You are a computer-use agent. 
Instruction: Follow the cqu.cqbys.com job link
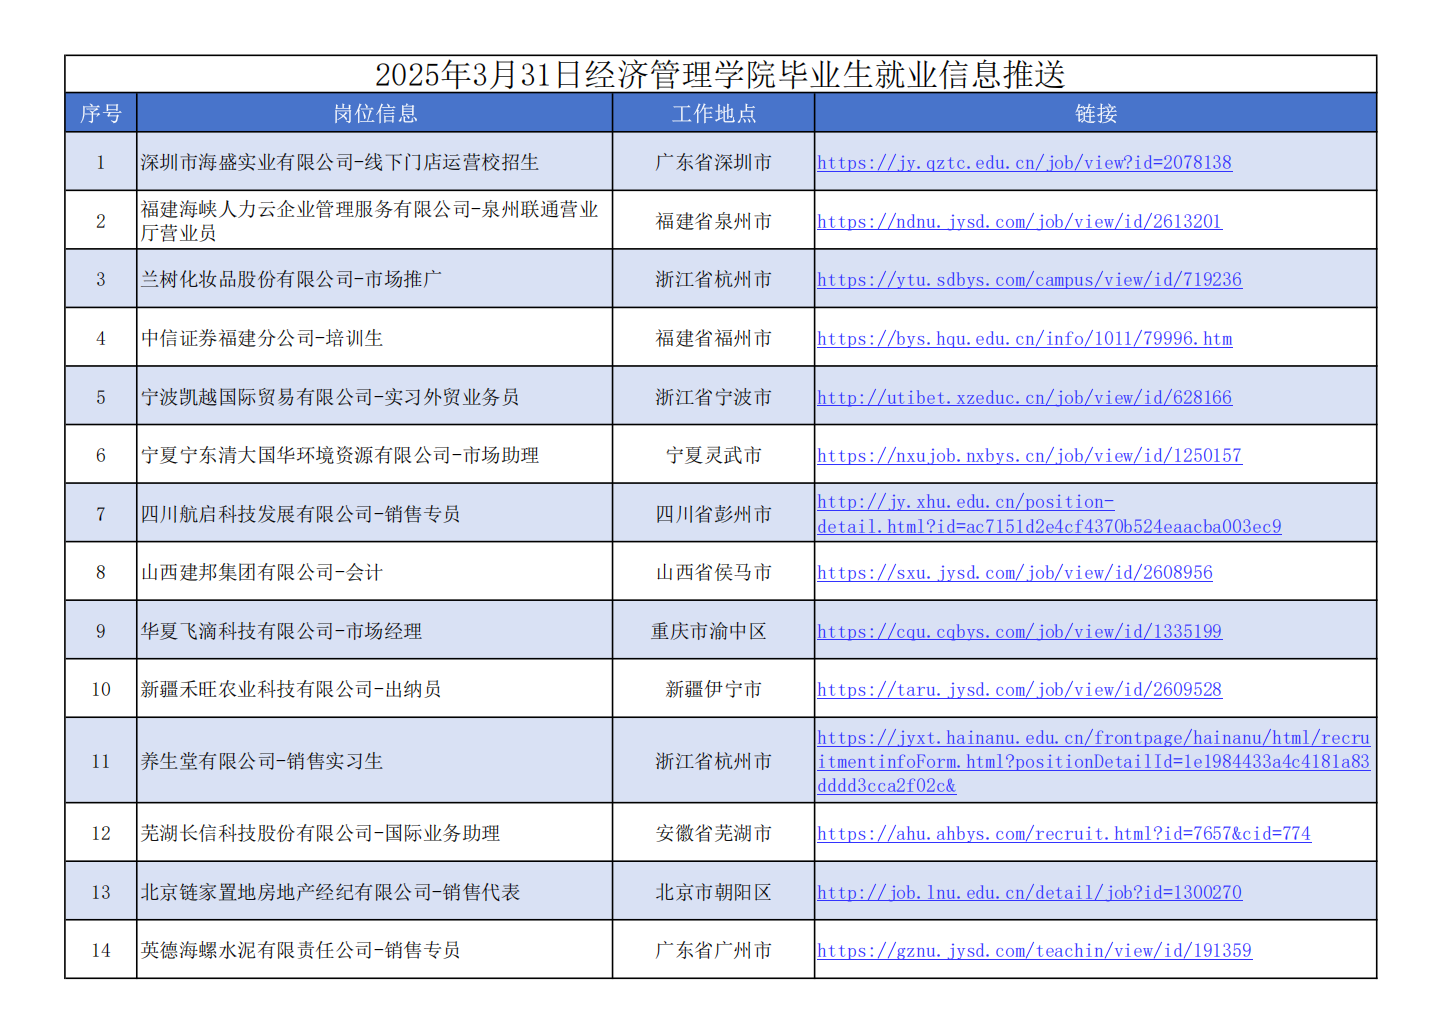[1019, 632]
